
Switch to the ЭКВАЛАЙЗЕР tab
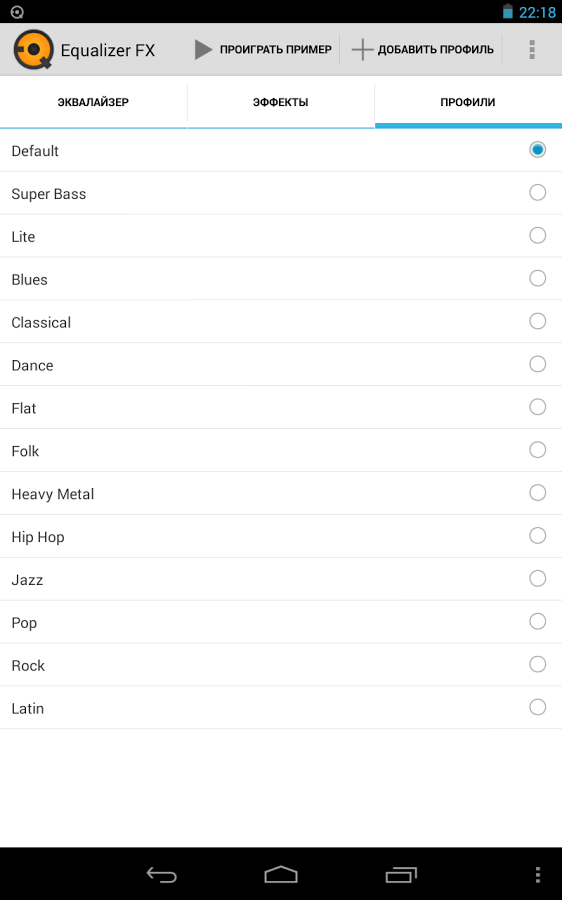[x=93, y=103]
